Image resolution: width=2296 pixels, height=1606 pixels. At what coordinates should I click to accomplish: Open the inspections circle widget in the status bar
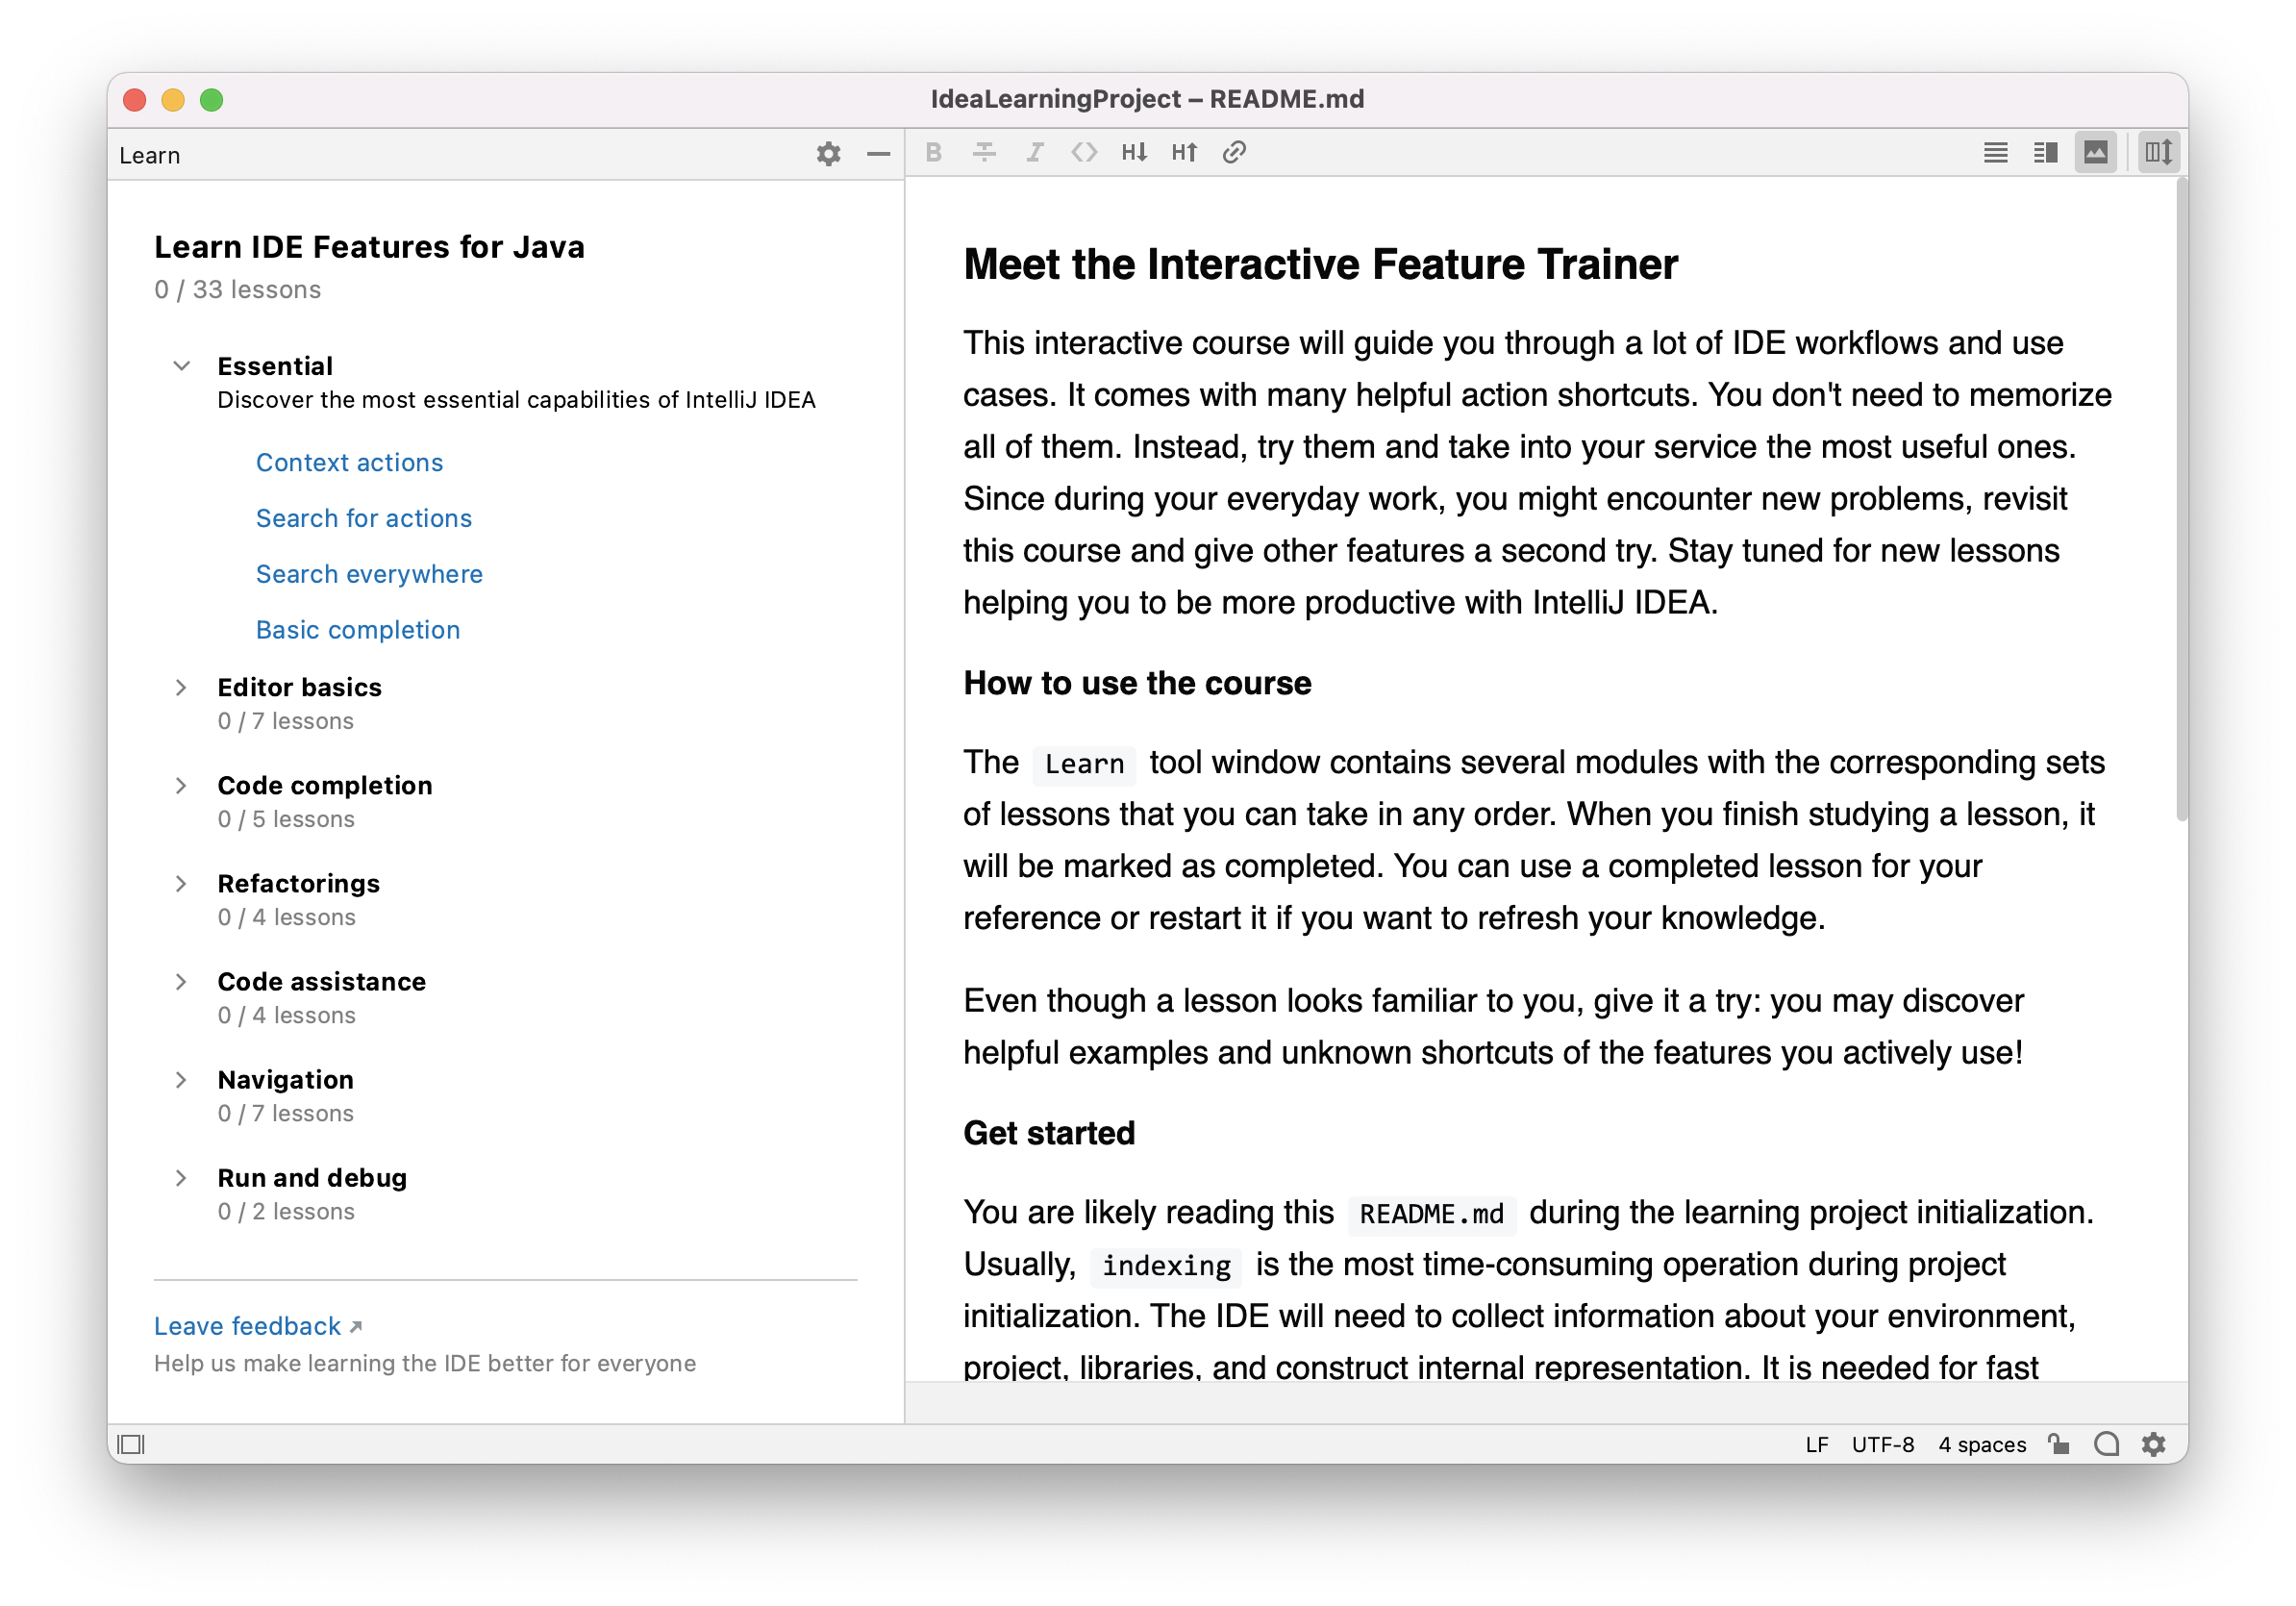(2106, 1444)
